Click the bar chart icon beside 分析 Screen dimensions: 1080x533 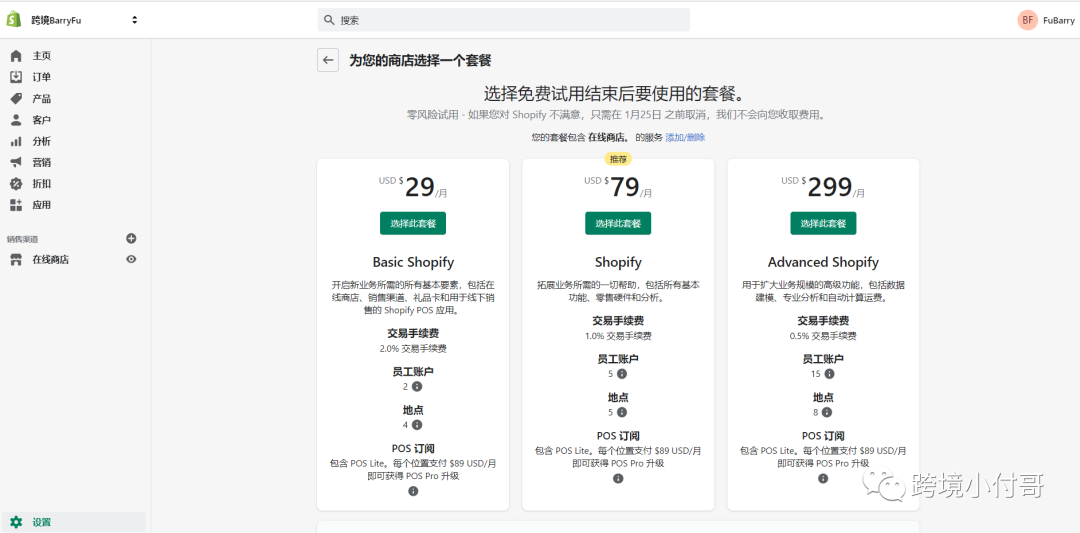[16, 141]
